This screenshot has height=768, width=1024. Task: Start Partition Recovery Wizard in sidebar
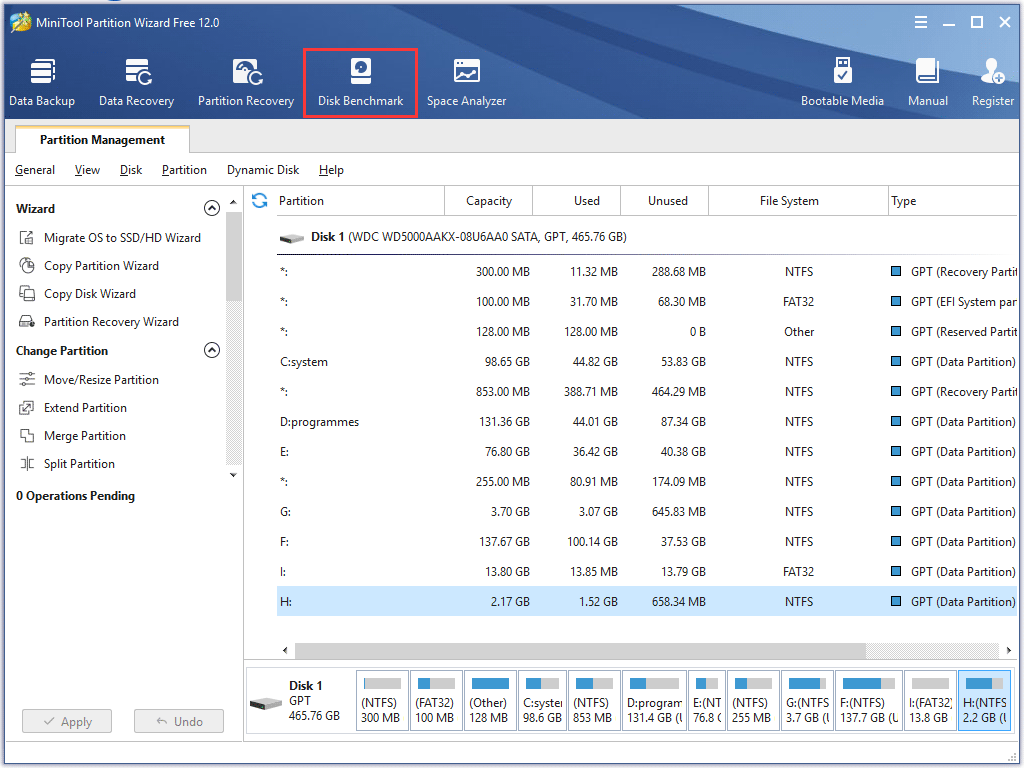click(99, 322)
